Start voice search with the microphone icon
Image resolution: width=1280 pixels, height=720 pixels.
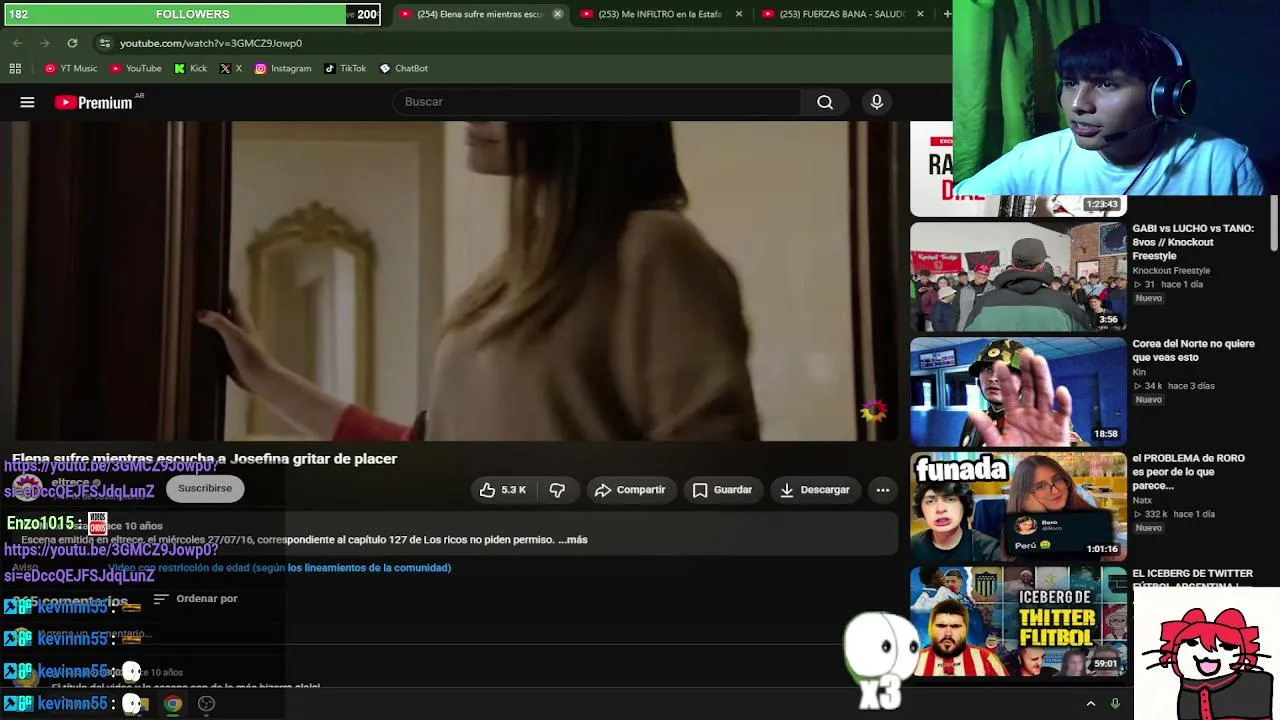877,102
